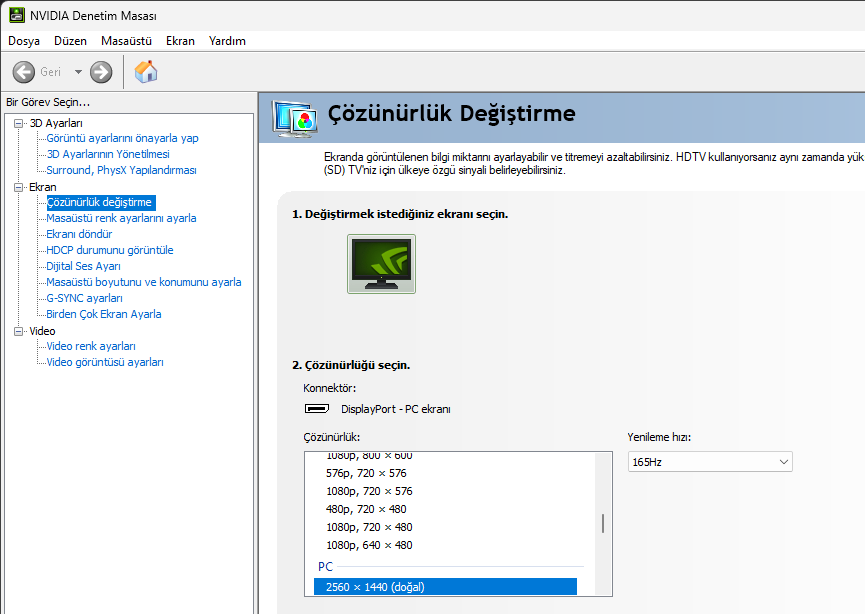This screenshot has height=614, width=865.
Task: Open the Masaüstü menu
Action: (x=126, y=41)
